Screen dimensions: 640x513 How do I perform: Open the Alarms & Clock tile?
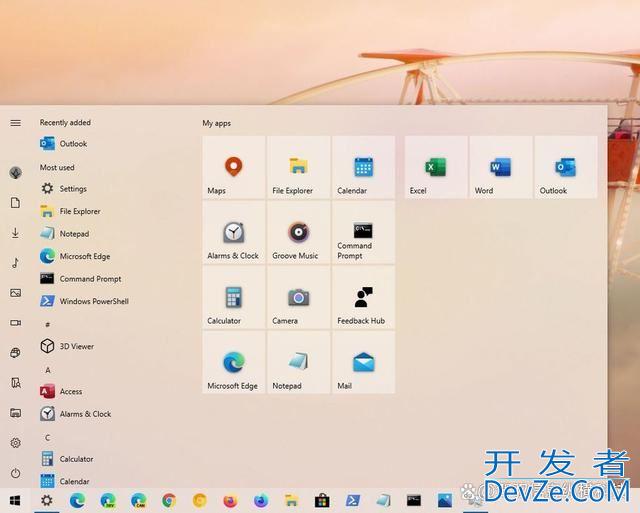pyautogui.click(x=234, y=233)
